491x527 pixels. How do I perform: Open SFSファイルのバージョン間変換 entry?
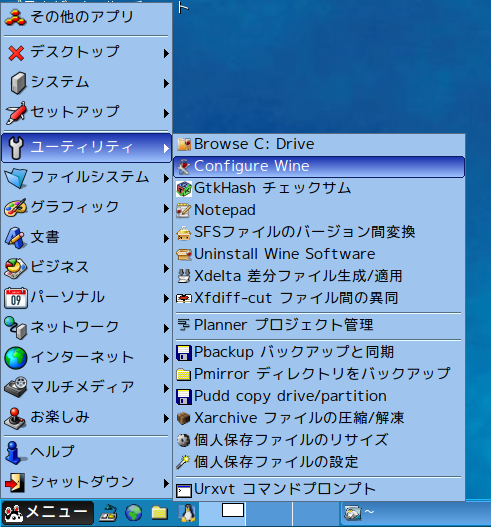pos(319,232)
